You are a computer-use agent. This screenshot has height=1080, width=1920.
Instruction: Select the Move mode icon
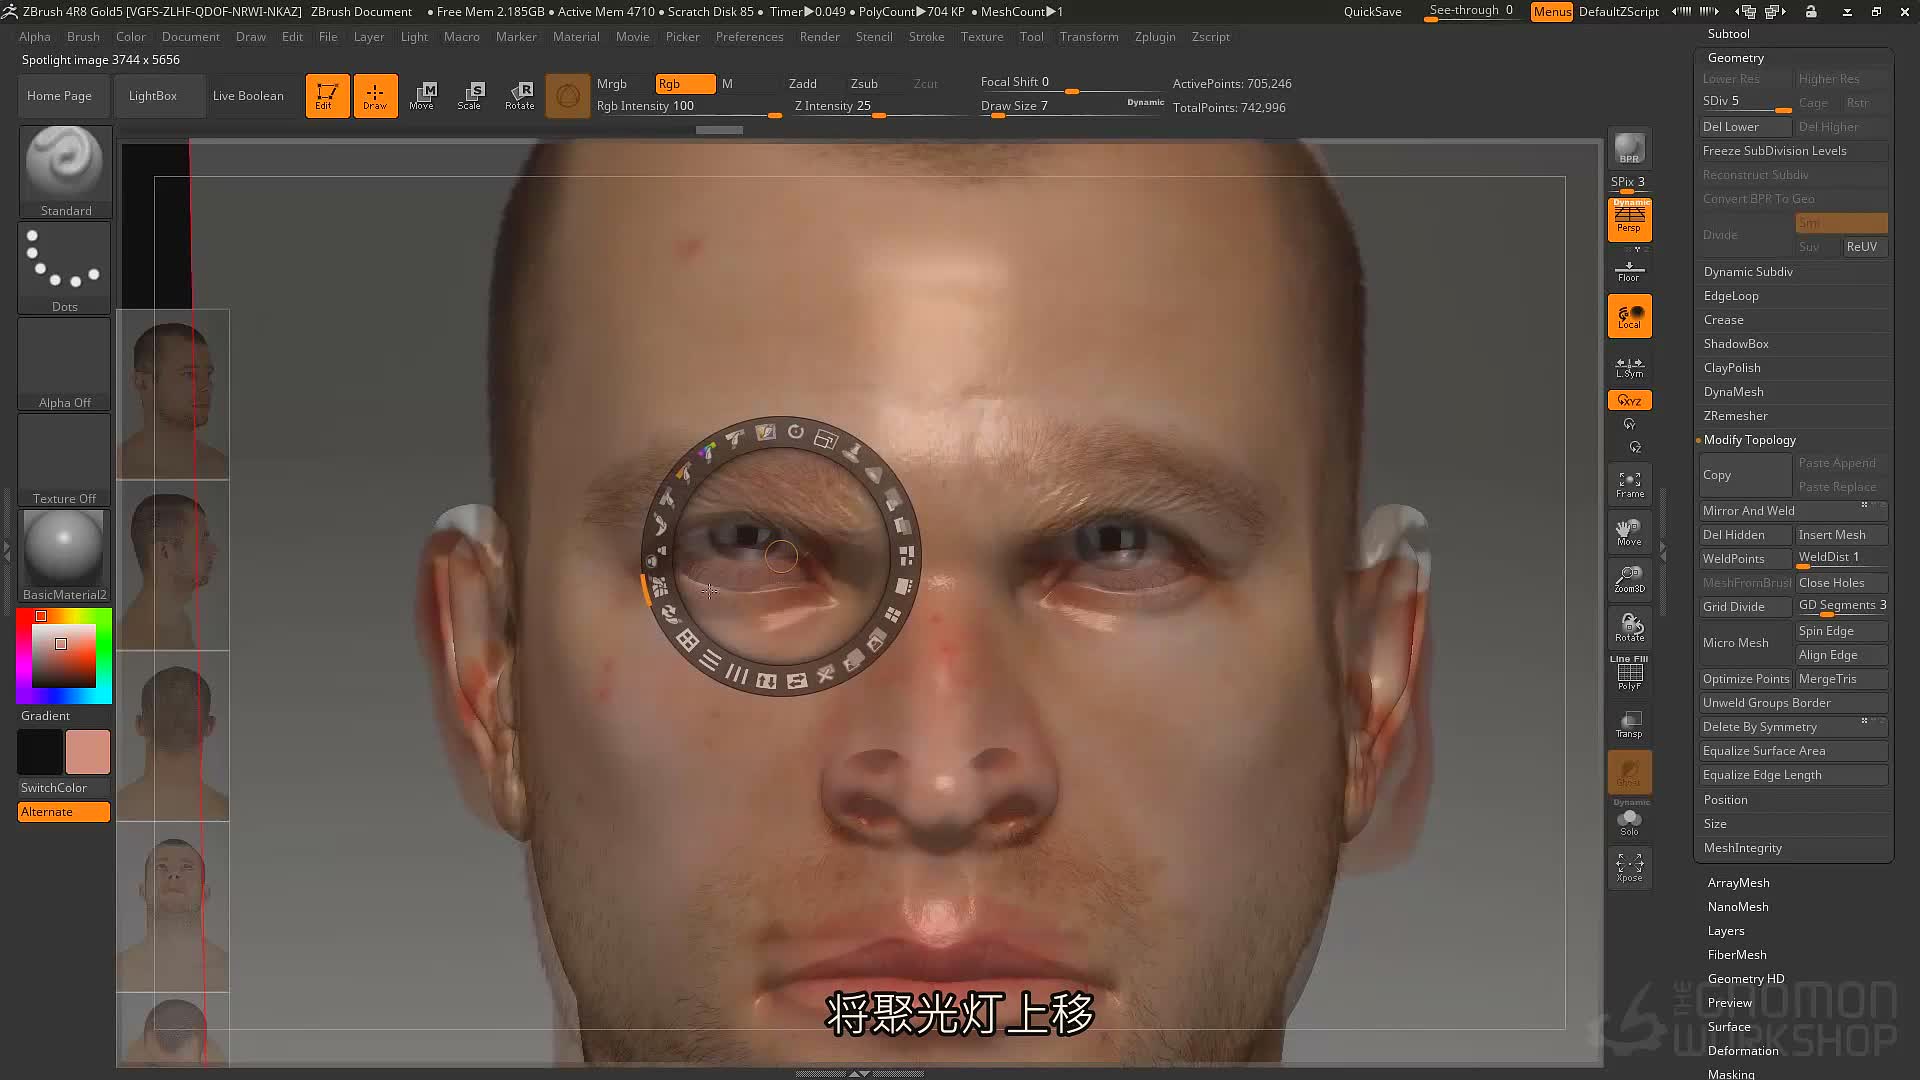[422, 96]
